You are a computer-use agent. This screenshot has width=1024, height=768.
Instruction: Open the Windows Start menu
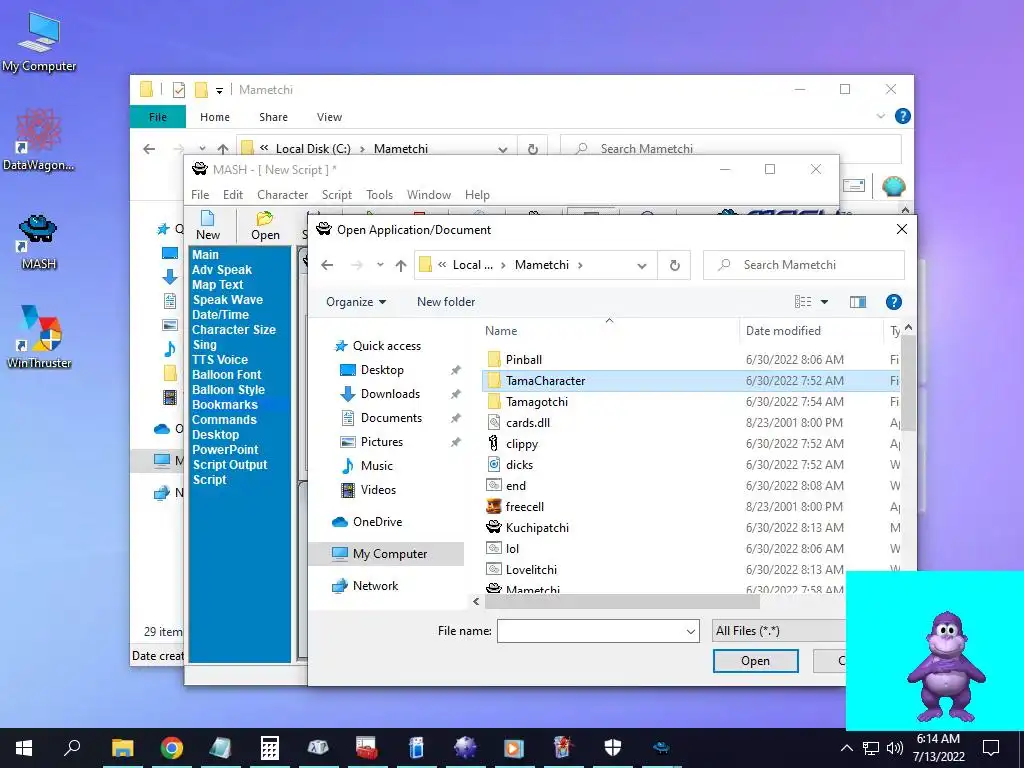pos(24,748)
